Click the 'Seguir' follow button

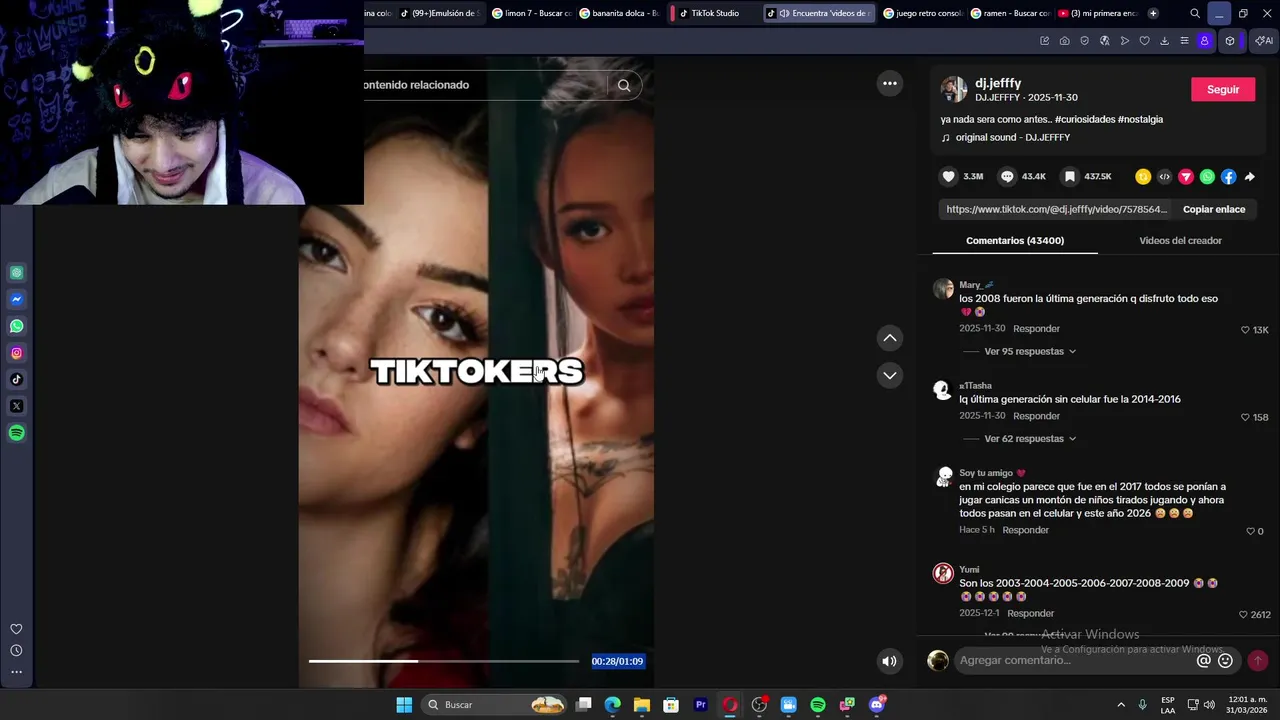pyautogui.click(x=1223, y=89)
